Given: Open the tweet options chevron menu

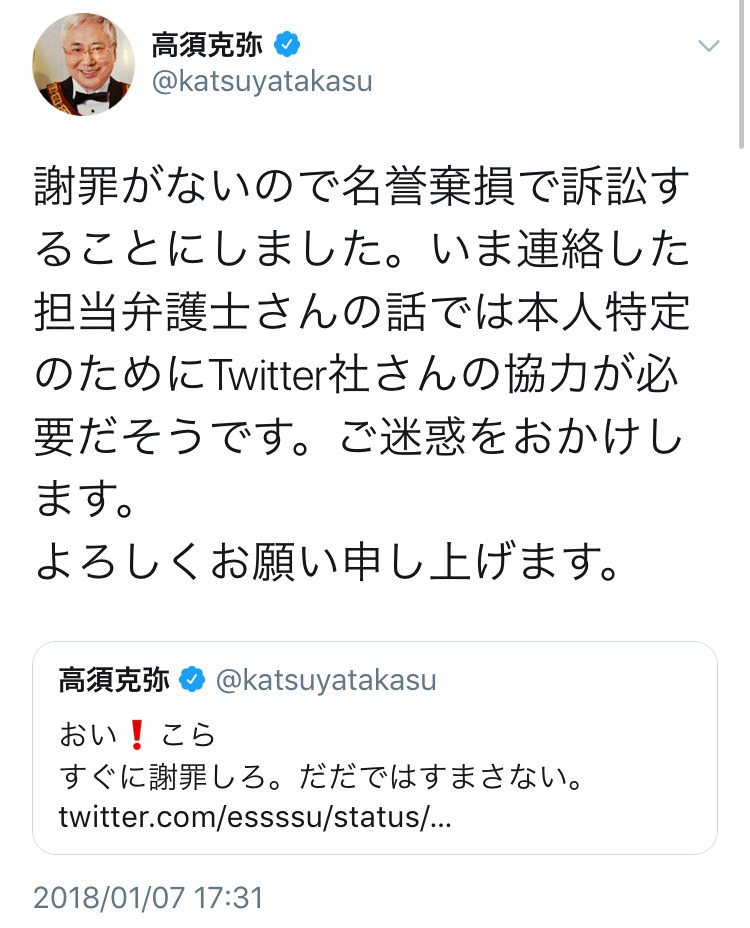Looking at the screenshot, I should point(709,46).
